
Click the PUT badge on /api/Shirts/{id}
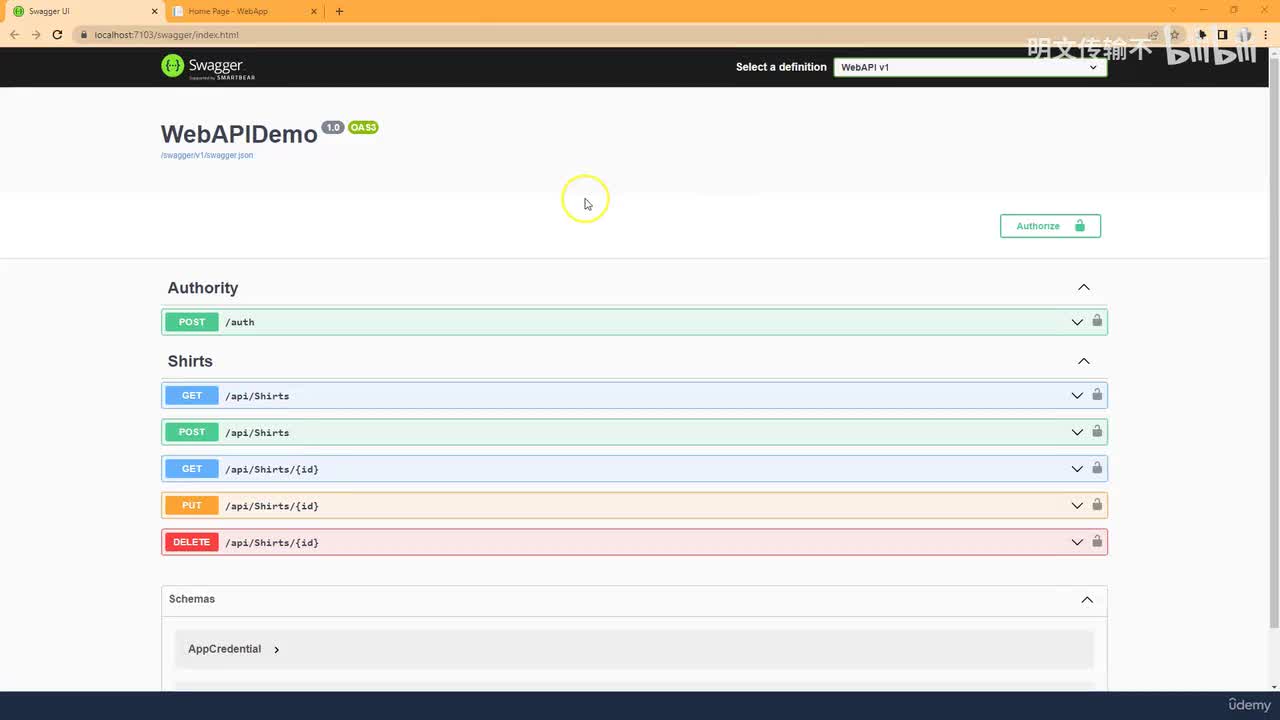192,505
